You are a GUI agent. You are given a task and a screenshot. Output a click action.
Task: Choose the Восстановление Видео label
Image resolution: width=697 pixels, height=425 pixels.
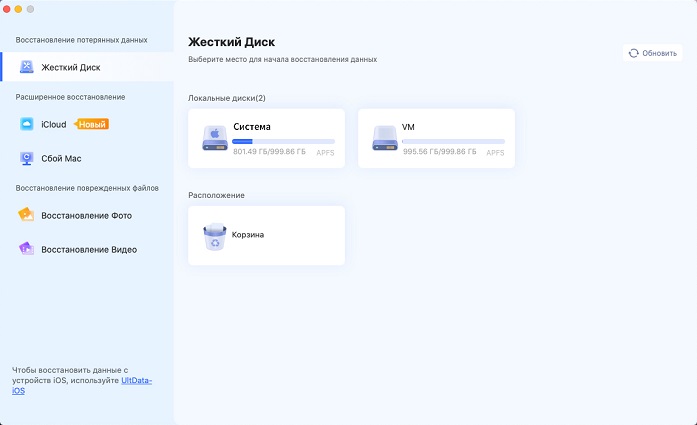pyautogui.click(x=89, y=249)
